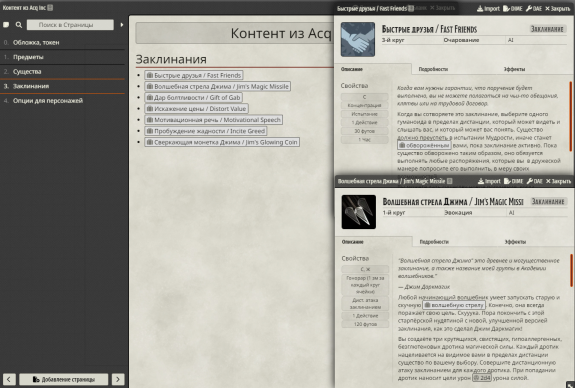Click the Добавление страницы button
The height and width of the screenshot is (388, 575).
click(63, 379)
